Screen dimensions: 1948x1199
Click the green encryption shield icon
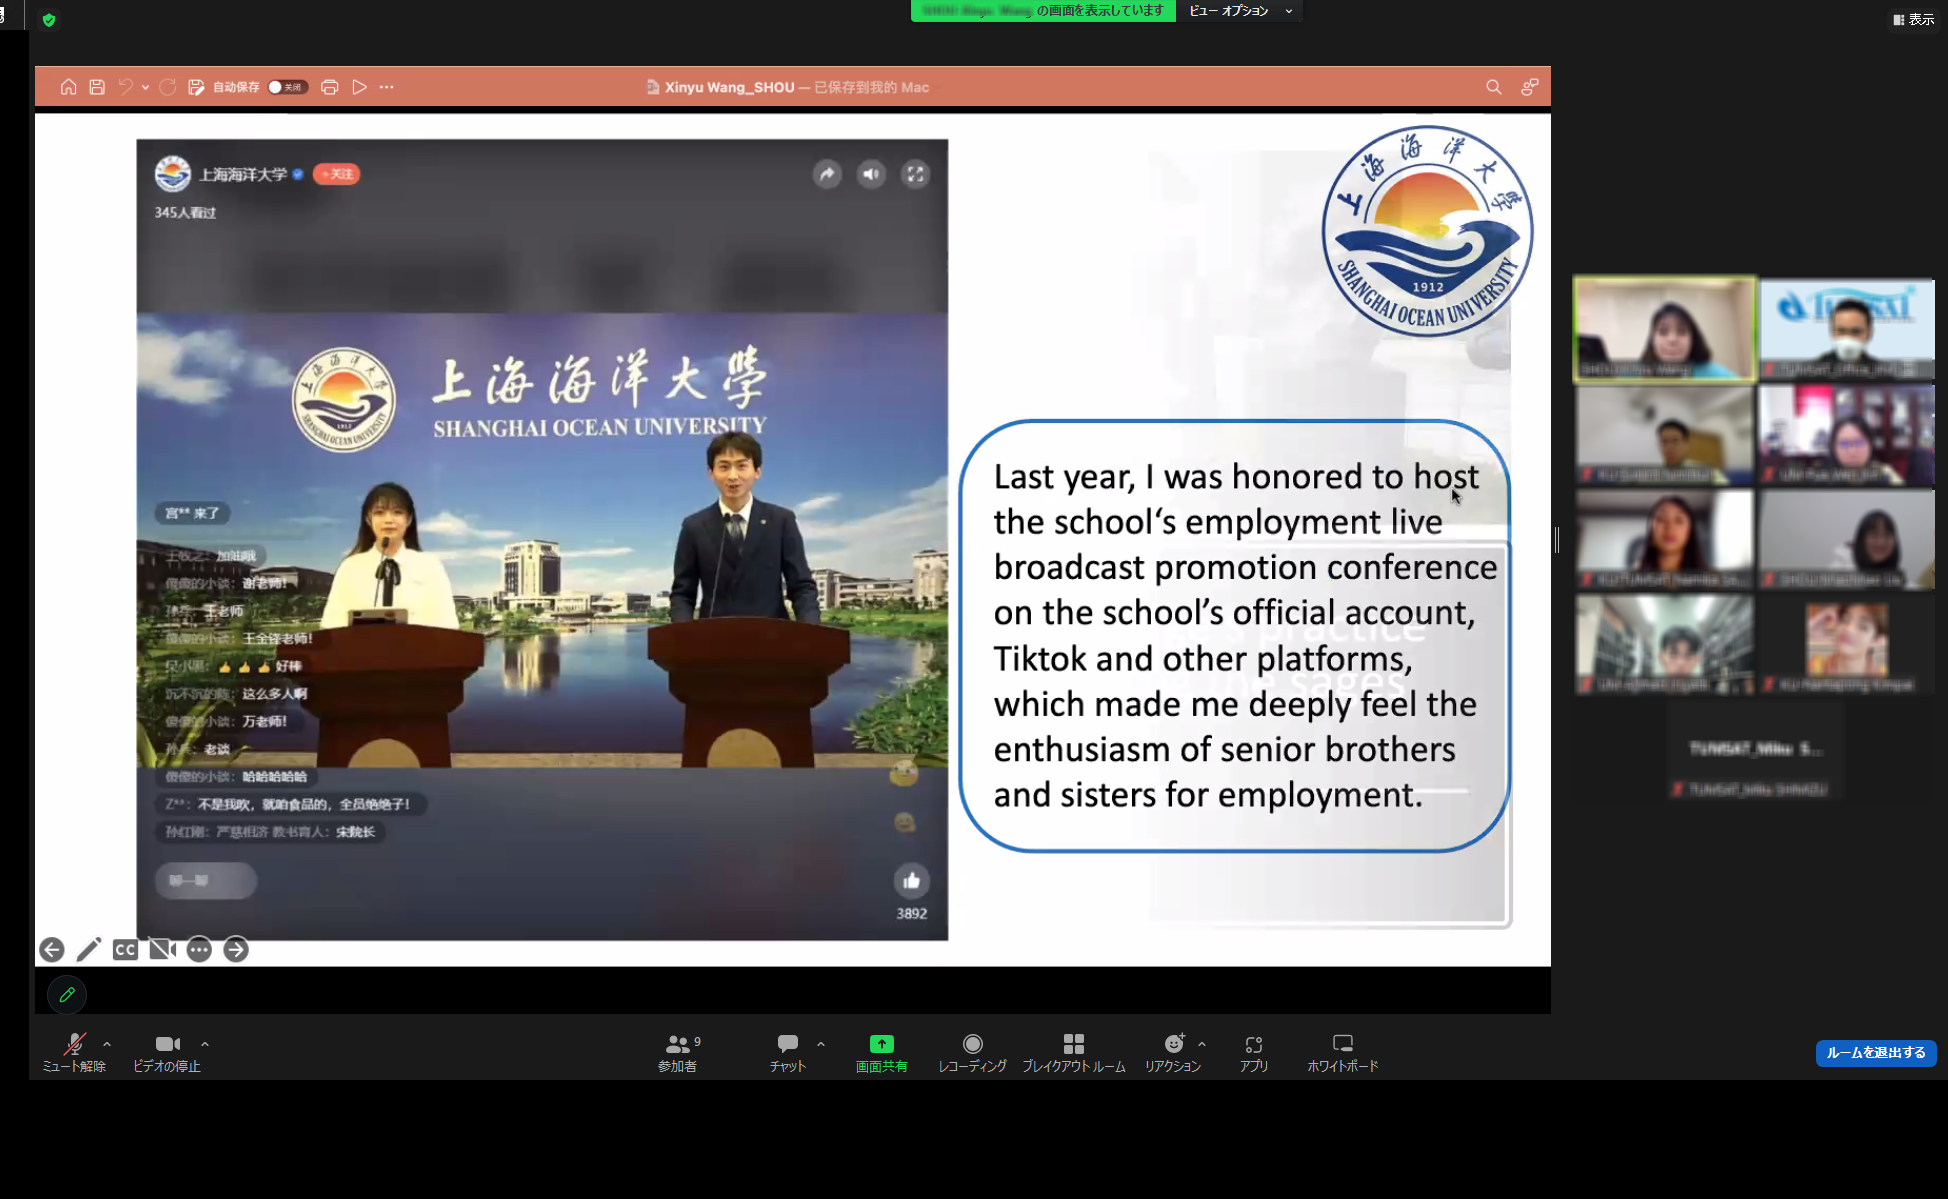click(49, 20)
